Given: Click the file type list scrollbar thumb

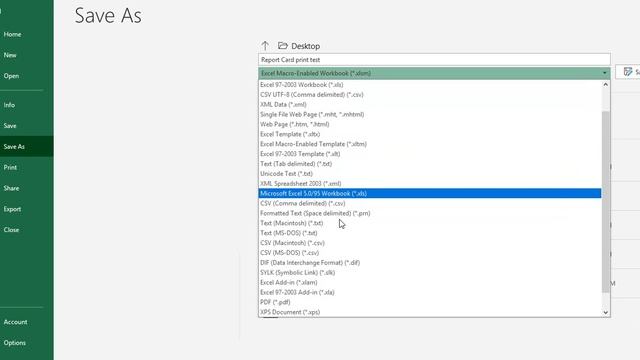Looking at the screenshot, I should click(x=606, y=202).
